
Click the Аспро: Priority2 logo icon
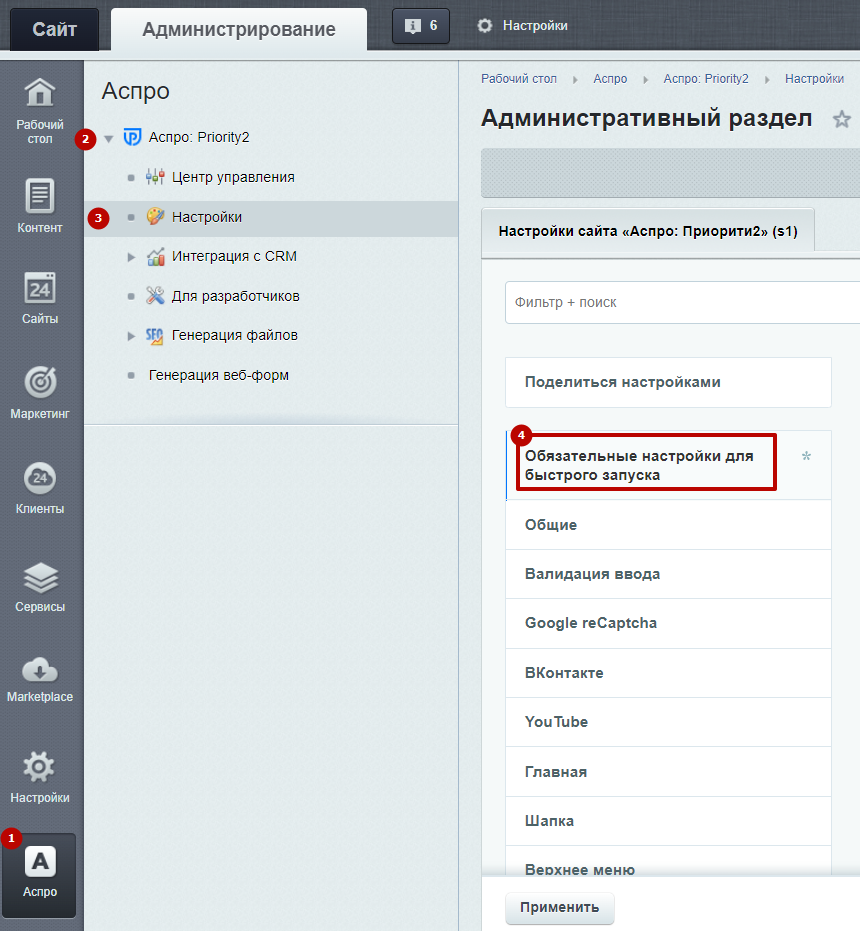click(132, 137)
